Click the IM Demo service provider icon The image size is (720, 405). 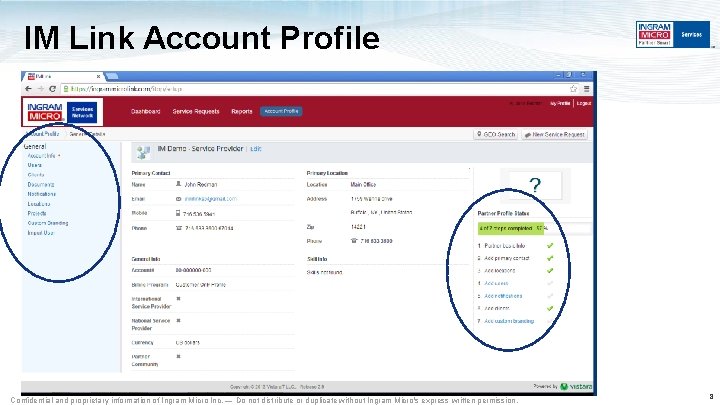click(x=143, y=152)
